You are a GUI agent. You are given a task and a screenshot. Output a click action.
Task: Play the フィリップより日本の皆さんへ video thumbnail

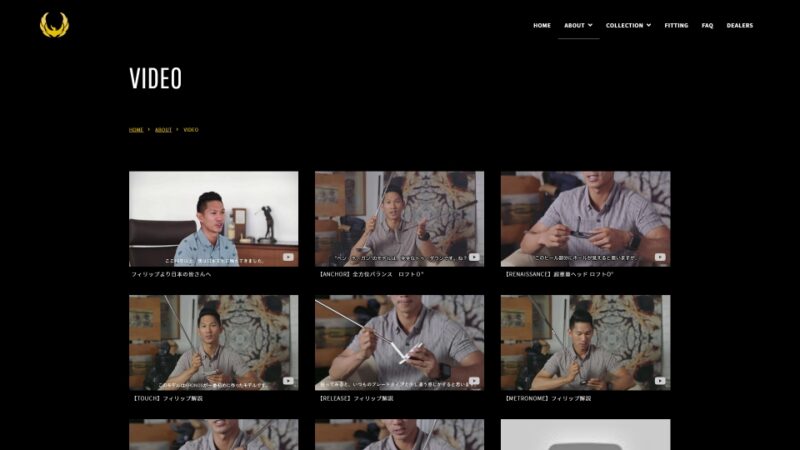click(x=213, y=218)
